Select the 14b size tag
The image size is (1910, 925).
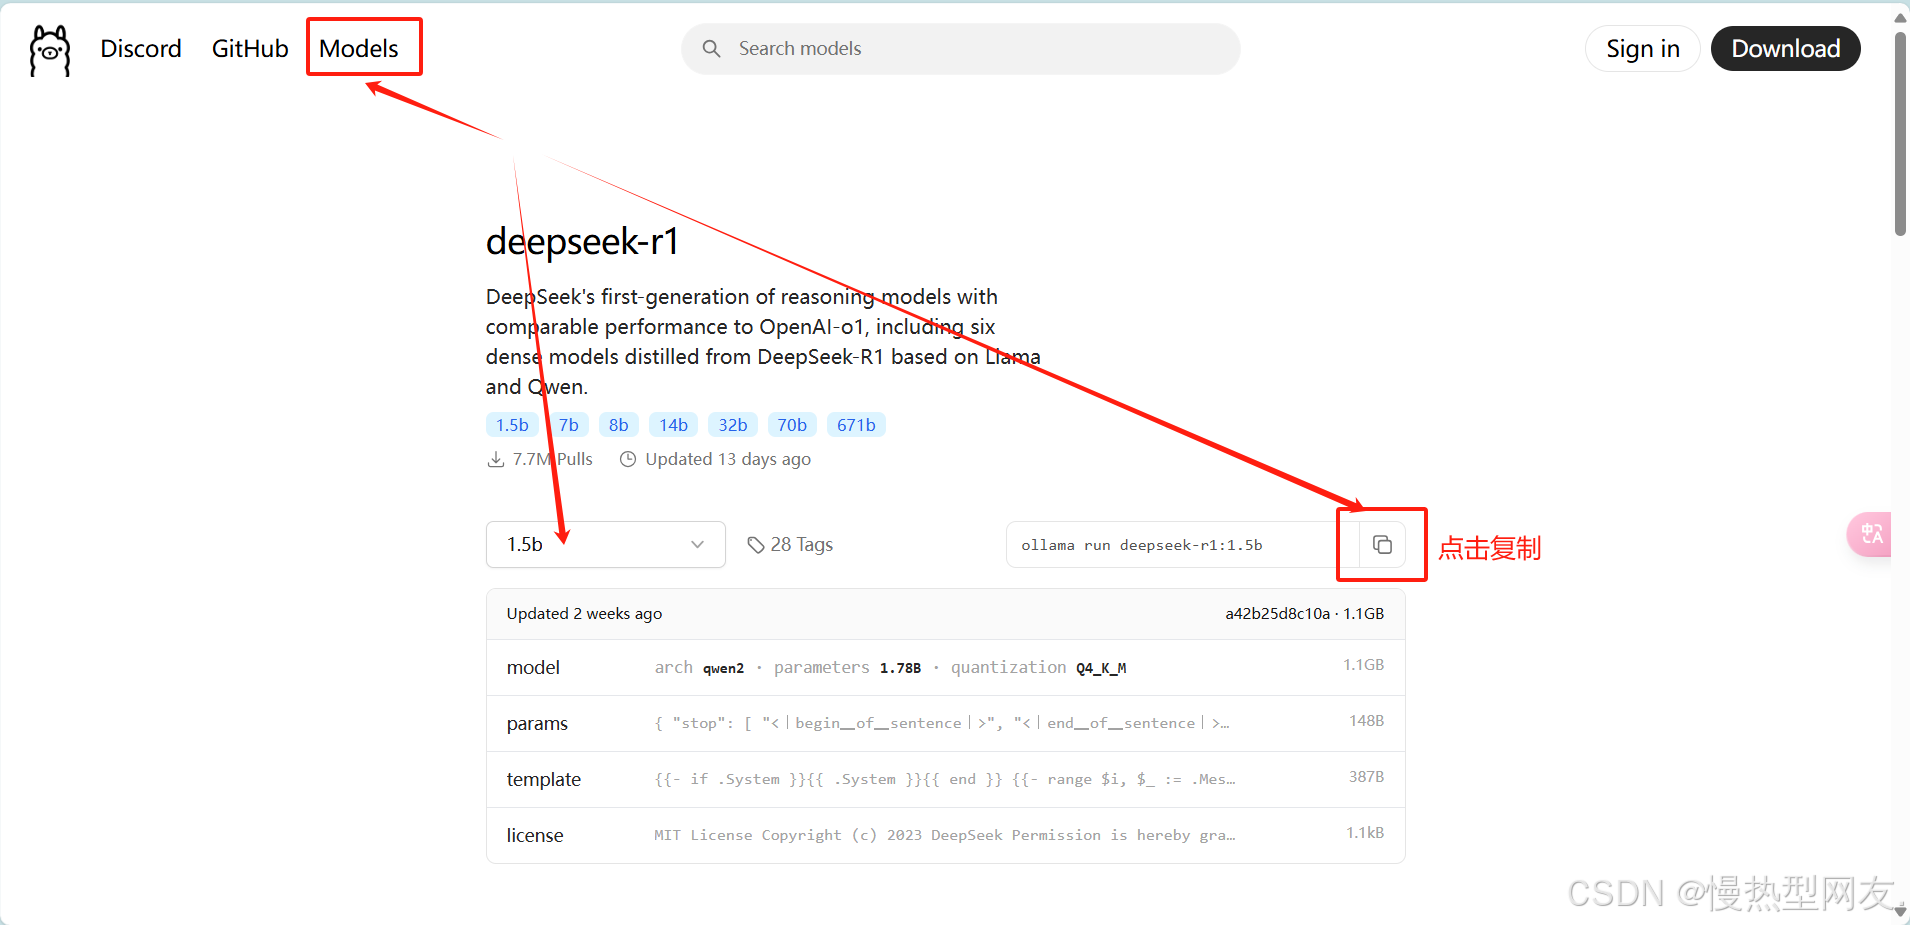point(673,425)
